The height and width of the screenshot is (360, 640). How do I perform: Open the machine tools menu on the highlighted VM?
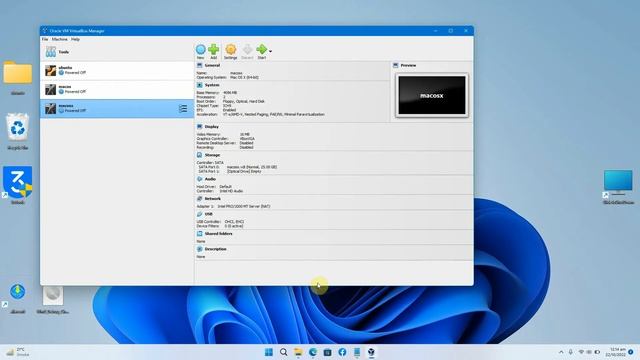183,109
